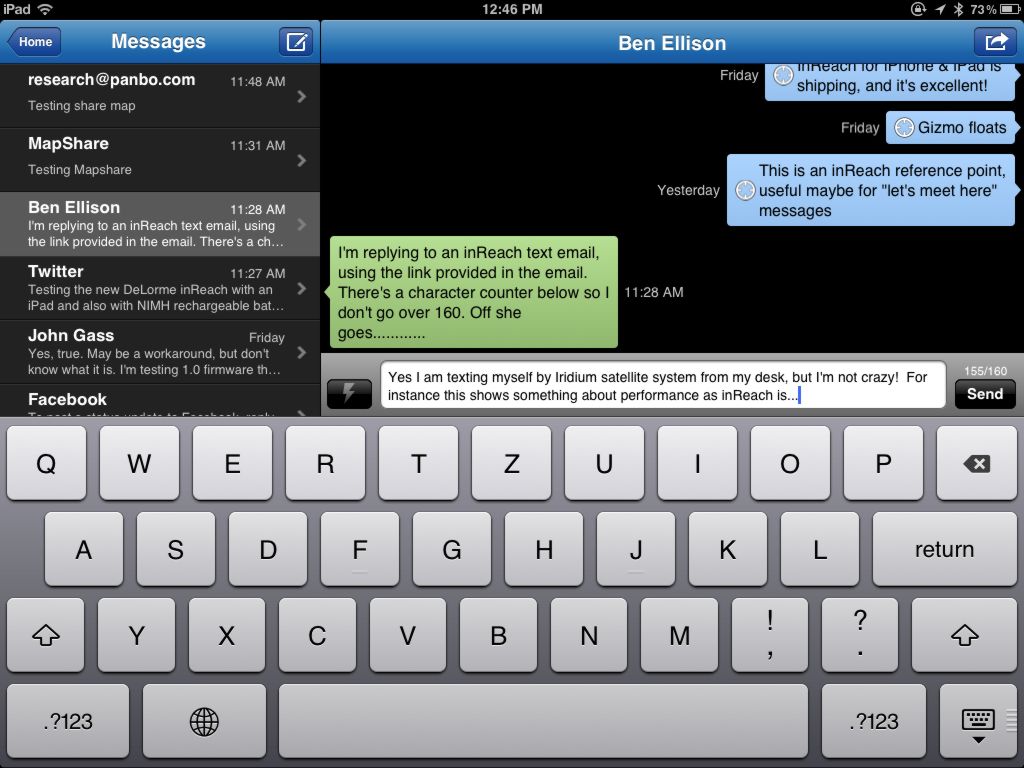Tap the 'inReach reference point' message bubble
The image size is (1024, 768).
pyautogui.click(x=872, y=190)
